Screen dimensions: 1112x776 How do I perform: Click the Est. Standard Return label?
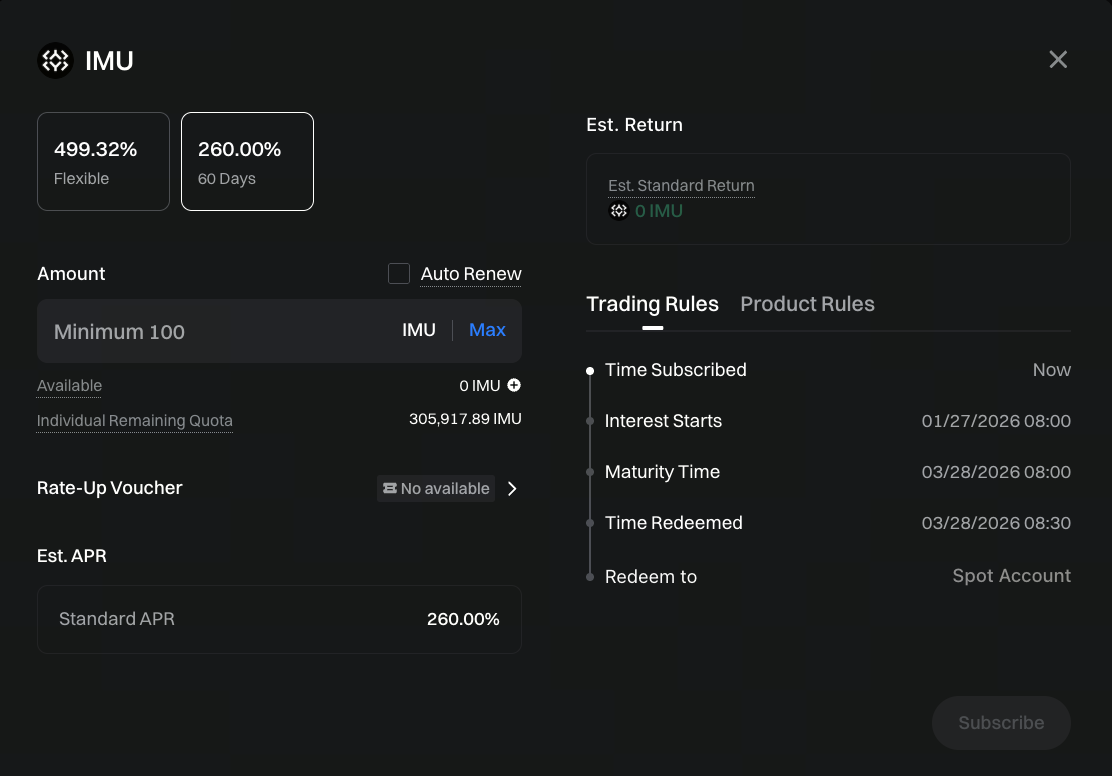681,186
